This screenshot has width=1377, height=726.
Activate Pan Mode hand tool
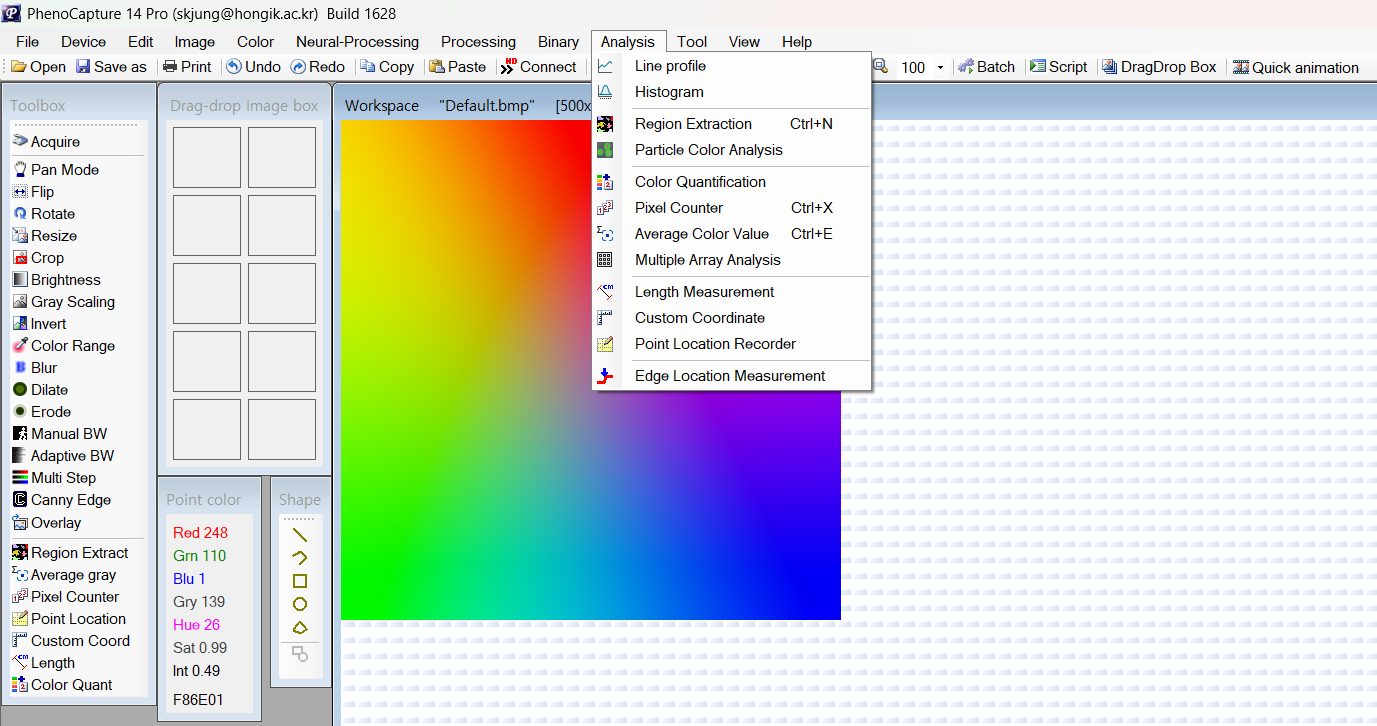tap(56, 170)
